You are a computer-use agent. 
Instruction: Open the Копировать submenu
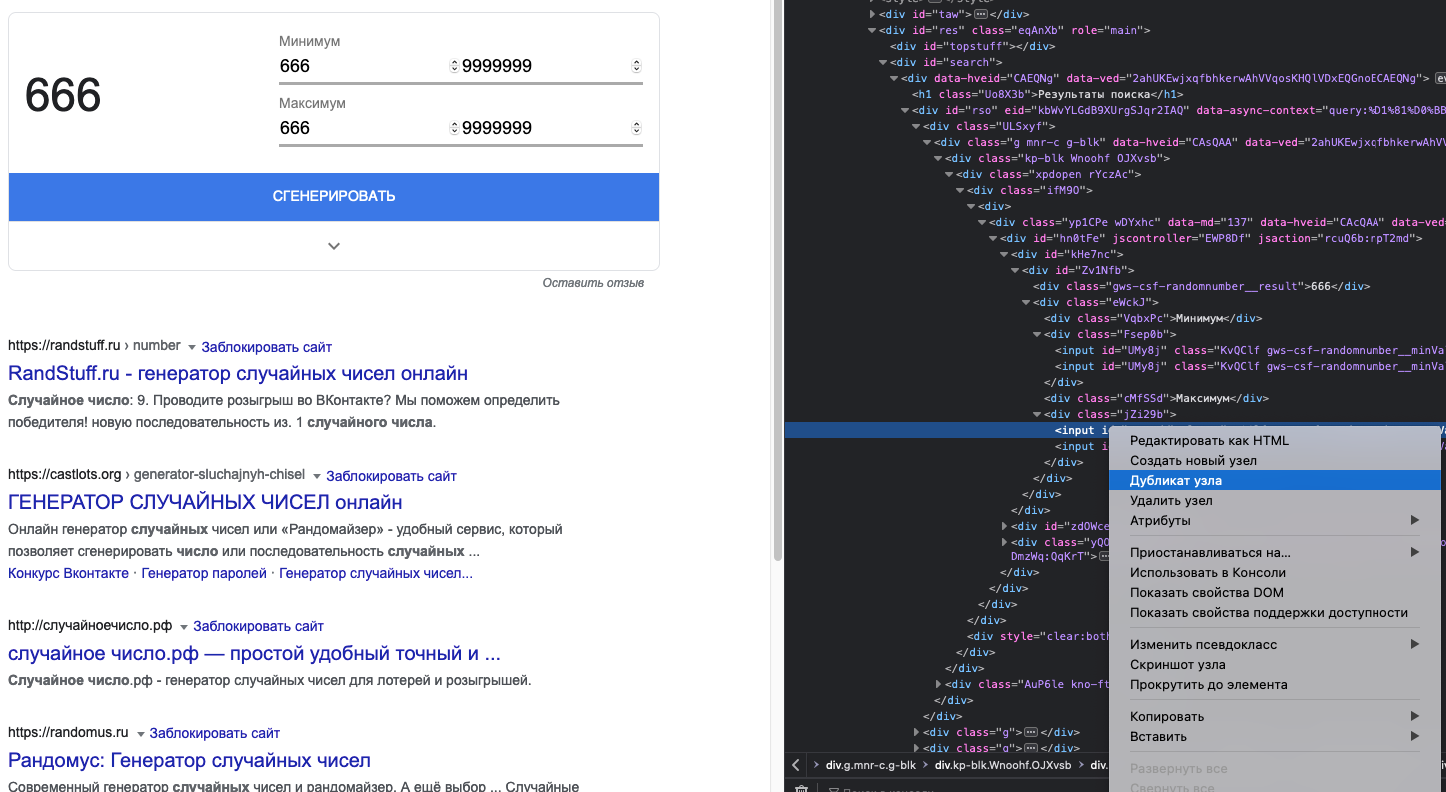1275,716
